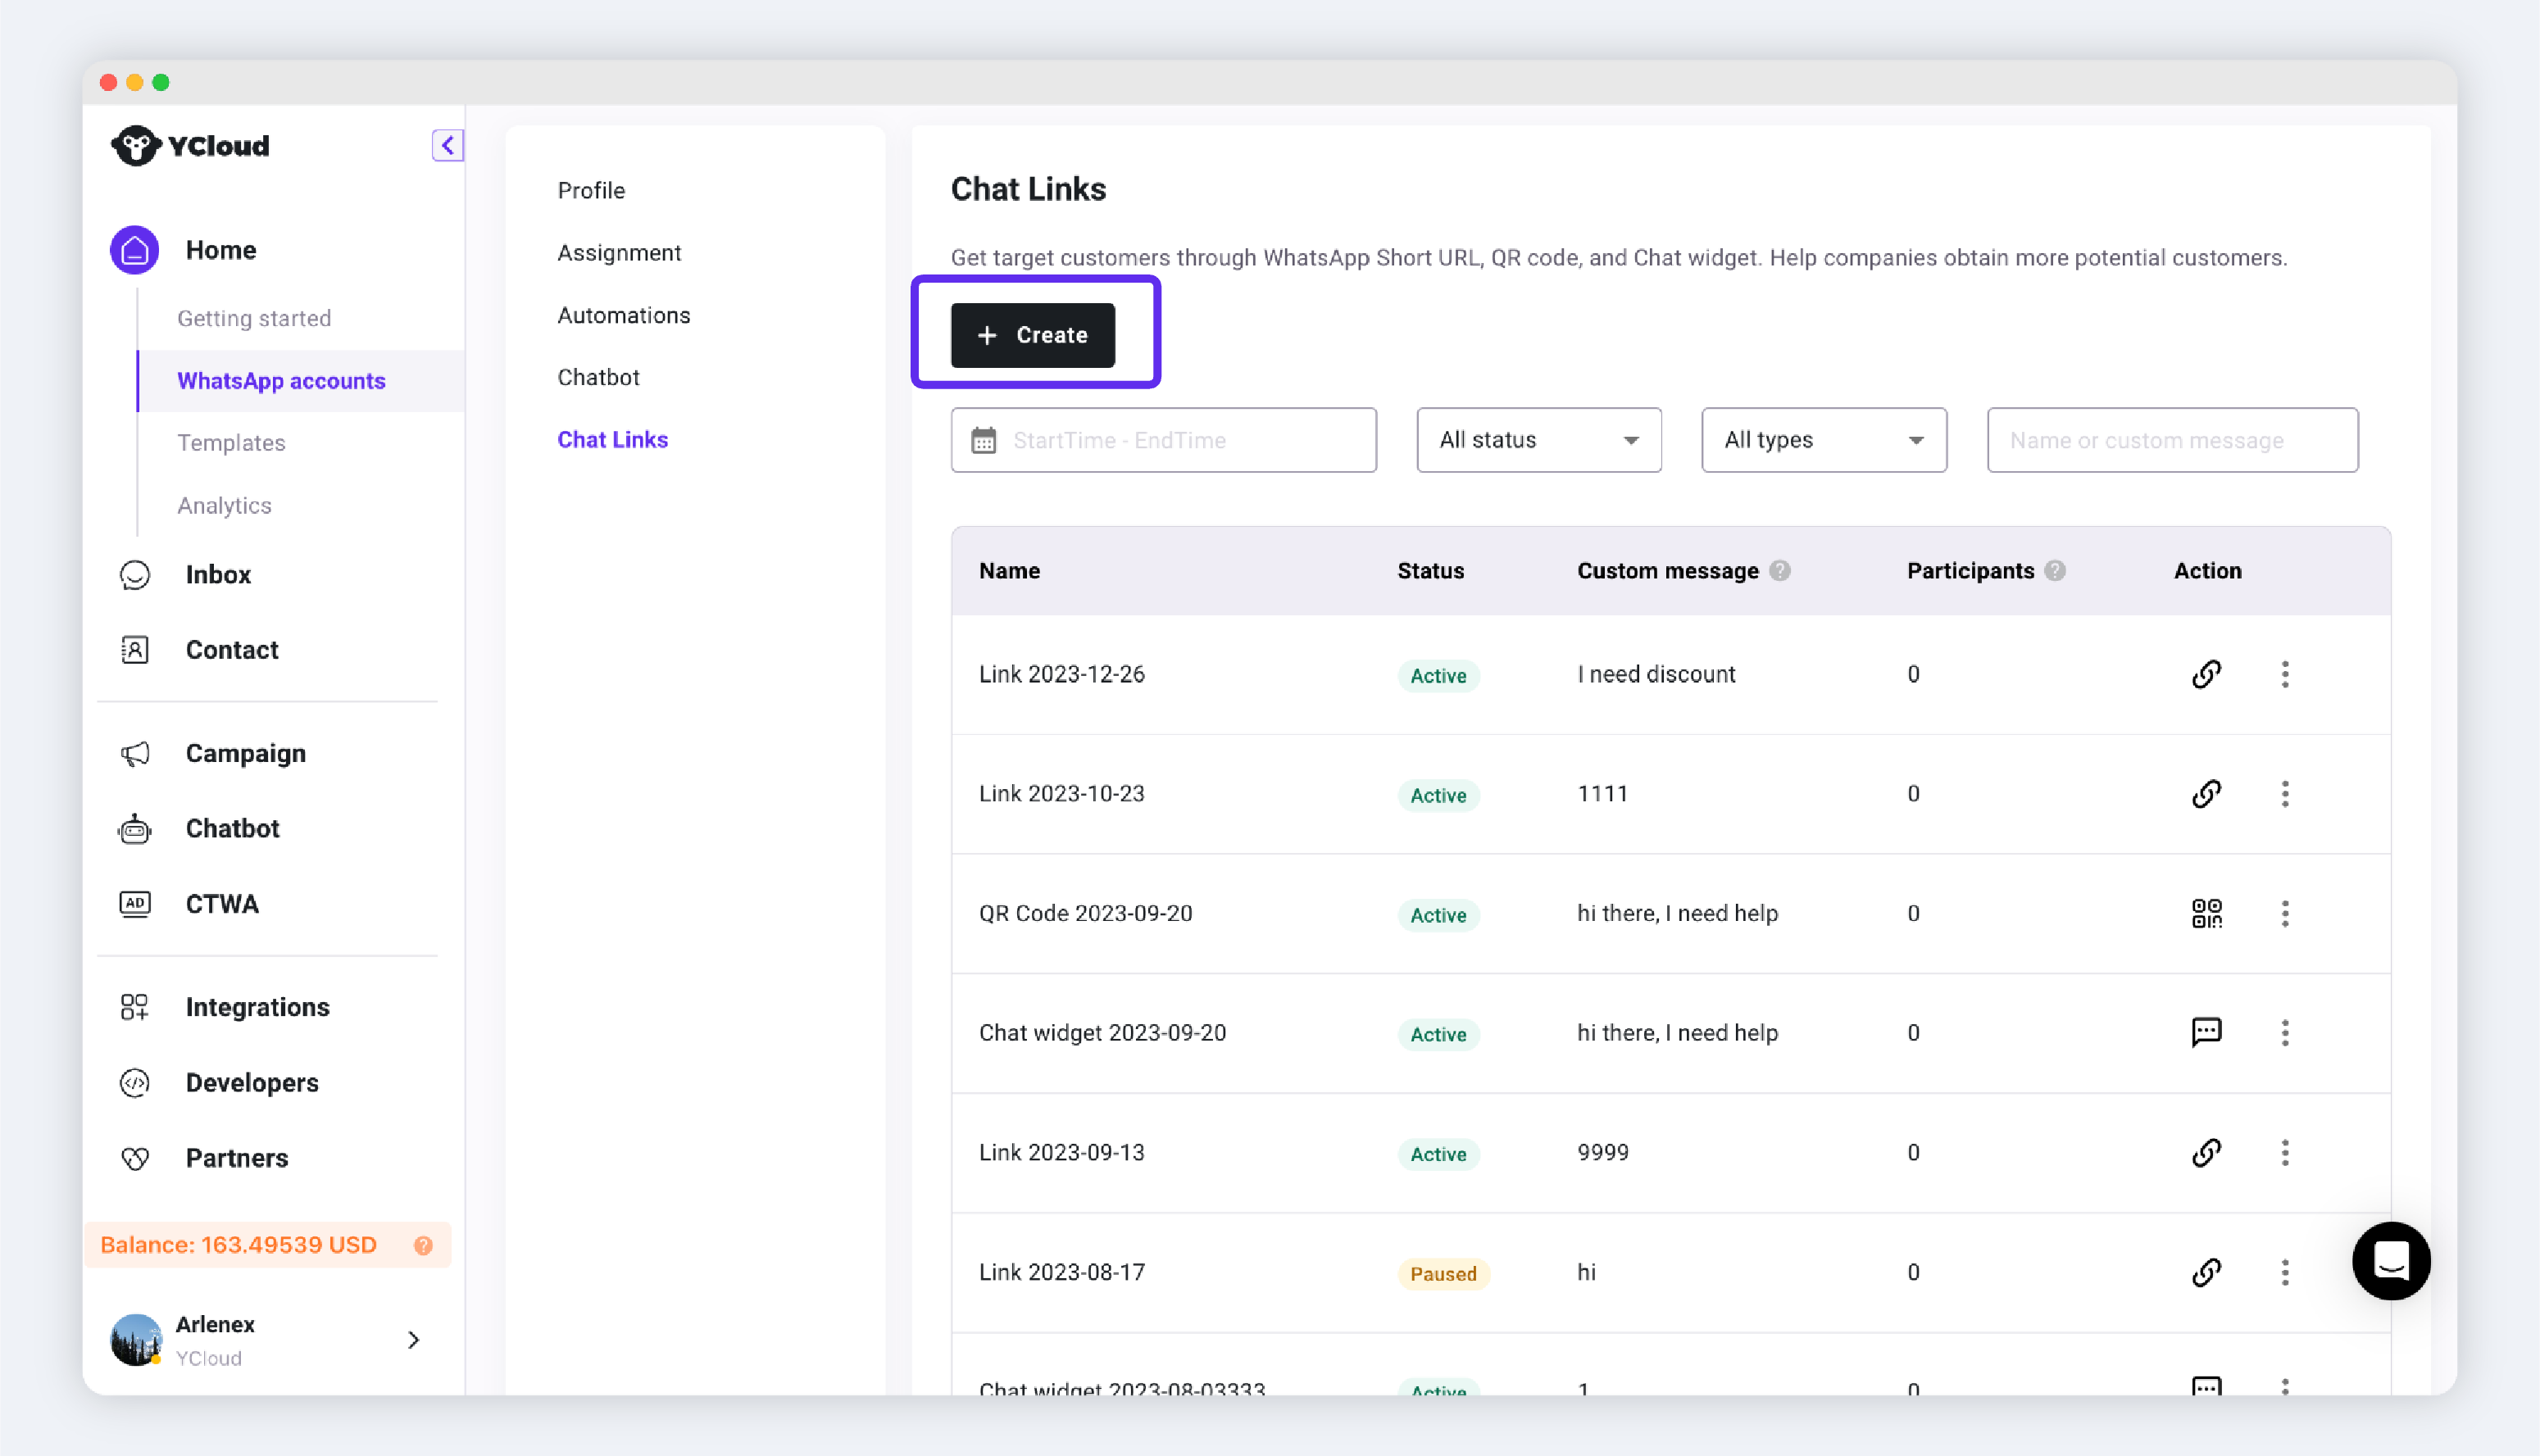Expand the Arlenex account chevron

click(x=413, y=1340)
